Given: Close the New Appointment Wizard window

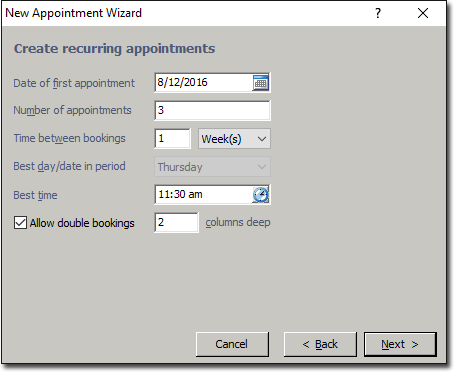Looking at the screenshot, I should pos(423,13).
